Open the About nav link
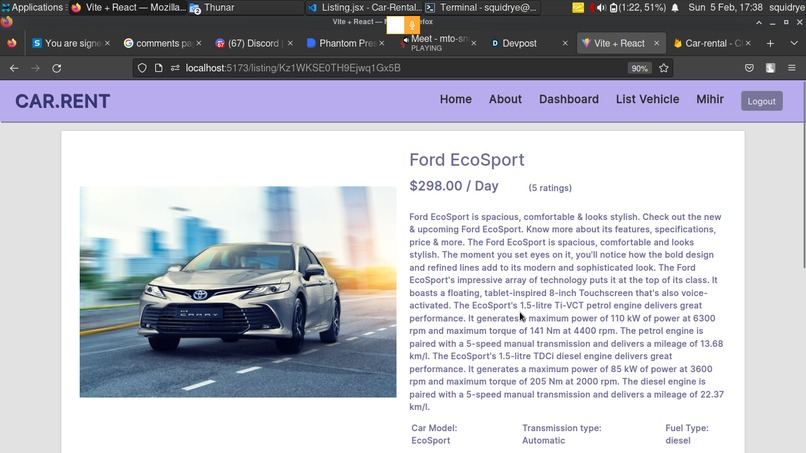The width and height of the screenshot is (806, 453). tap(505, 99)
